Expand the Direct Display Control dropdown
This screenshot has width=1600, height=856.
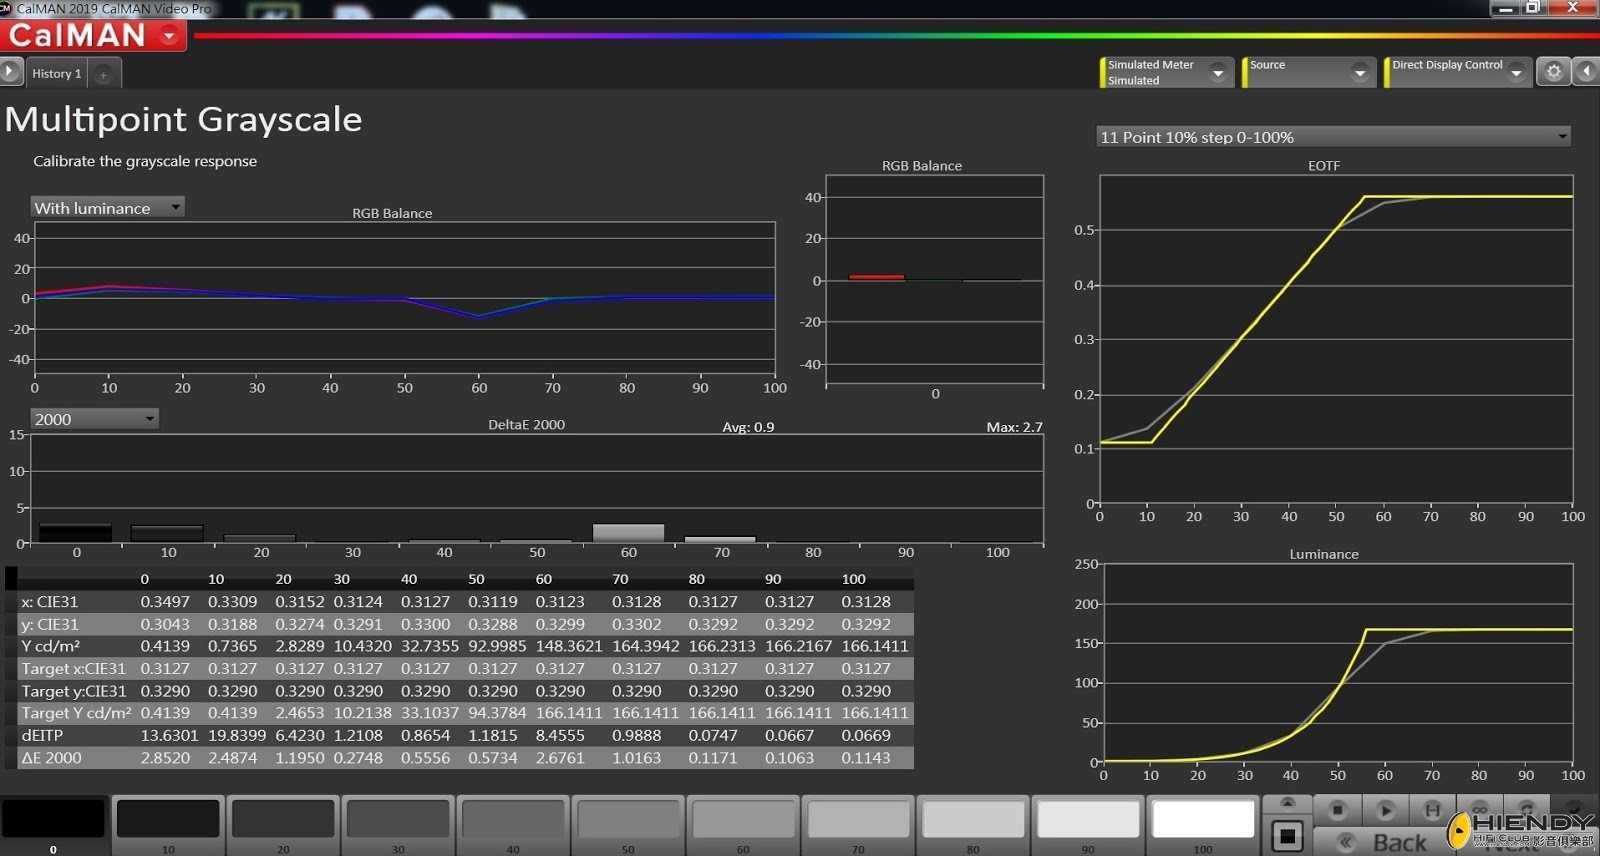(1516, 72)
